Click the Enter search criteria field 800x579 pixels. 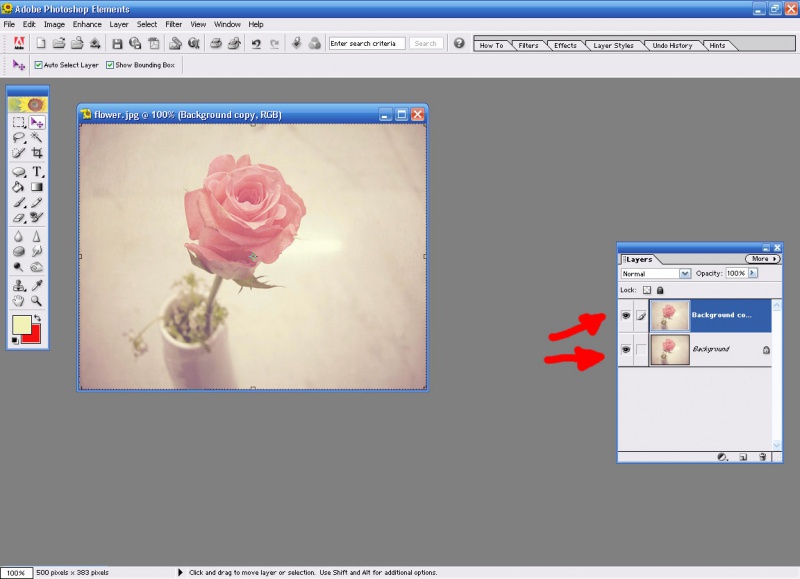pyautogui.click(x=366, y=43)
